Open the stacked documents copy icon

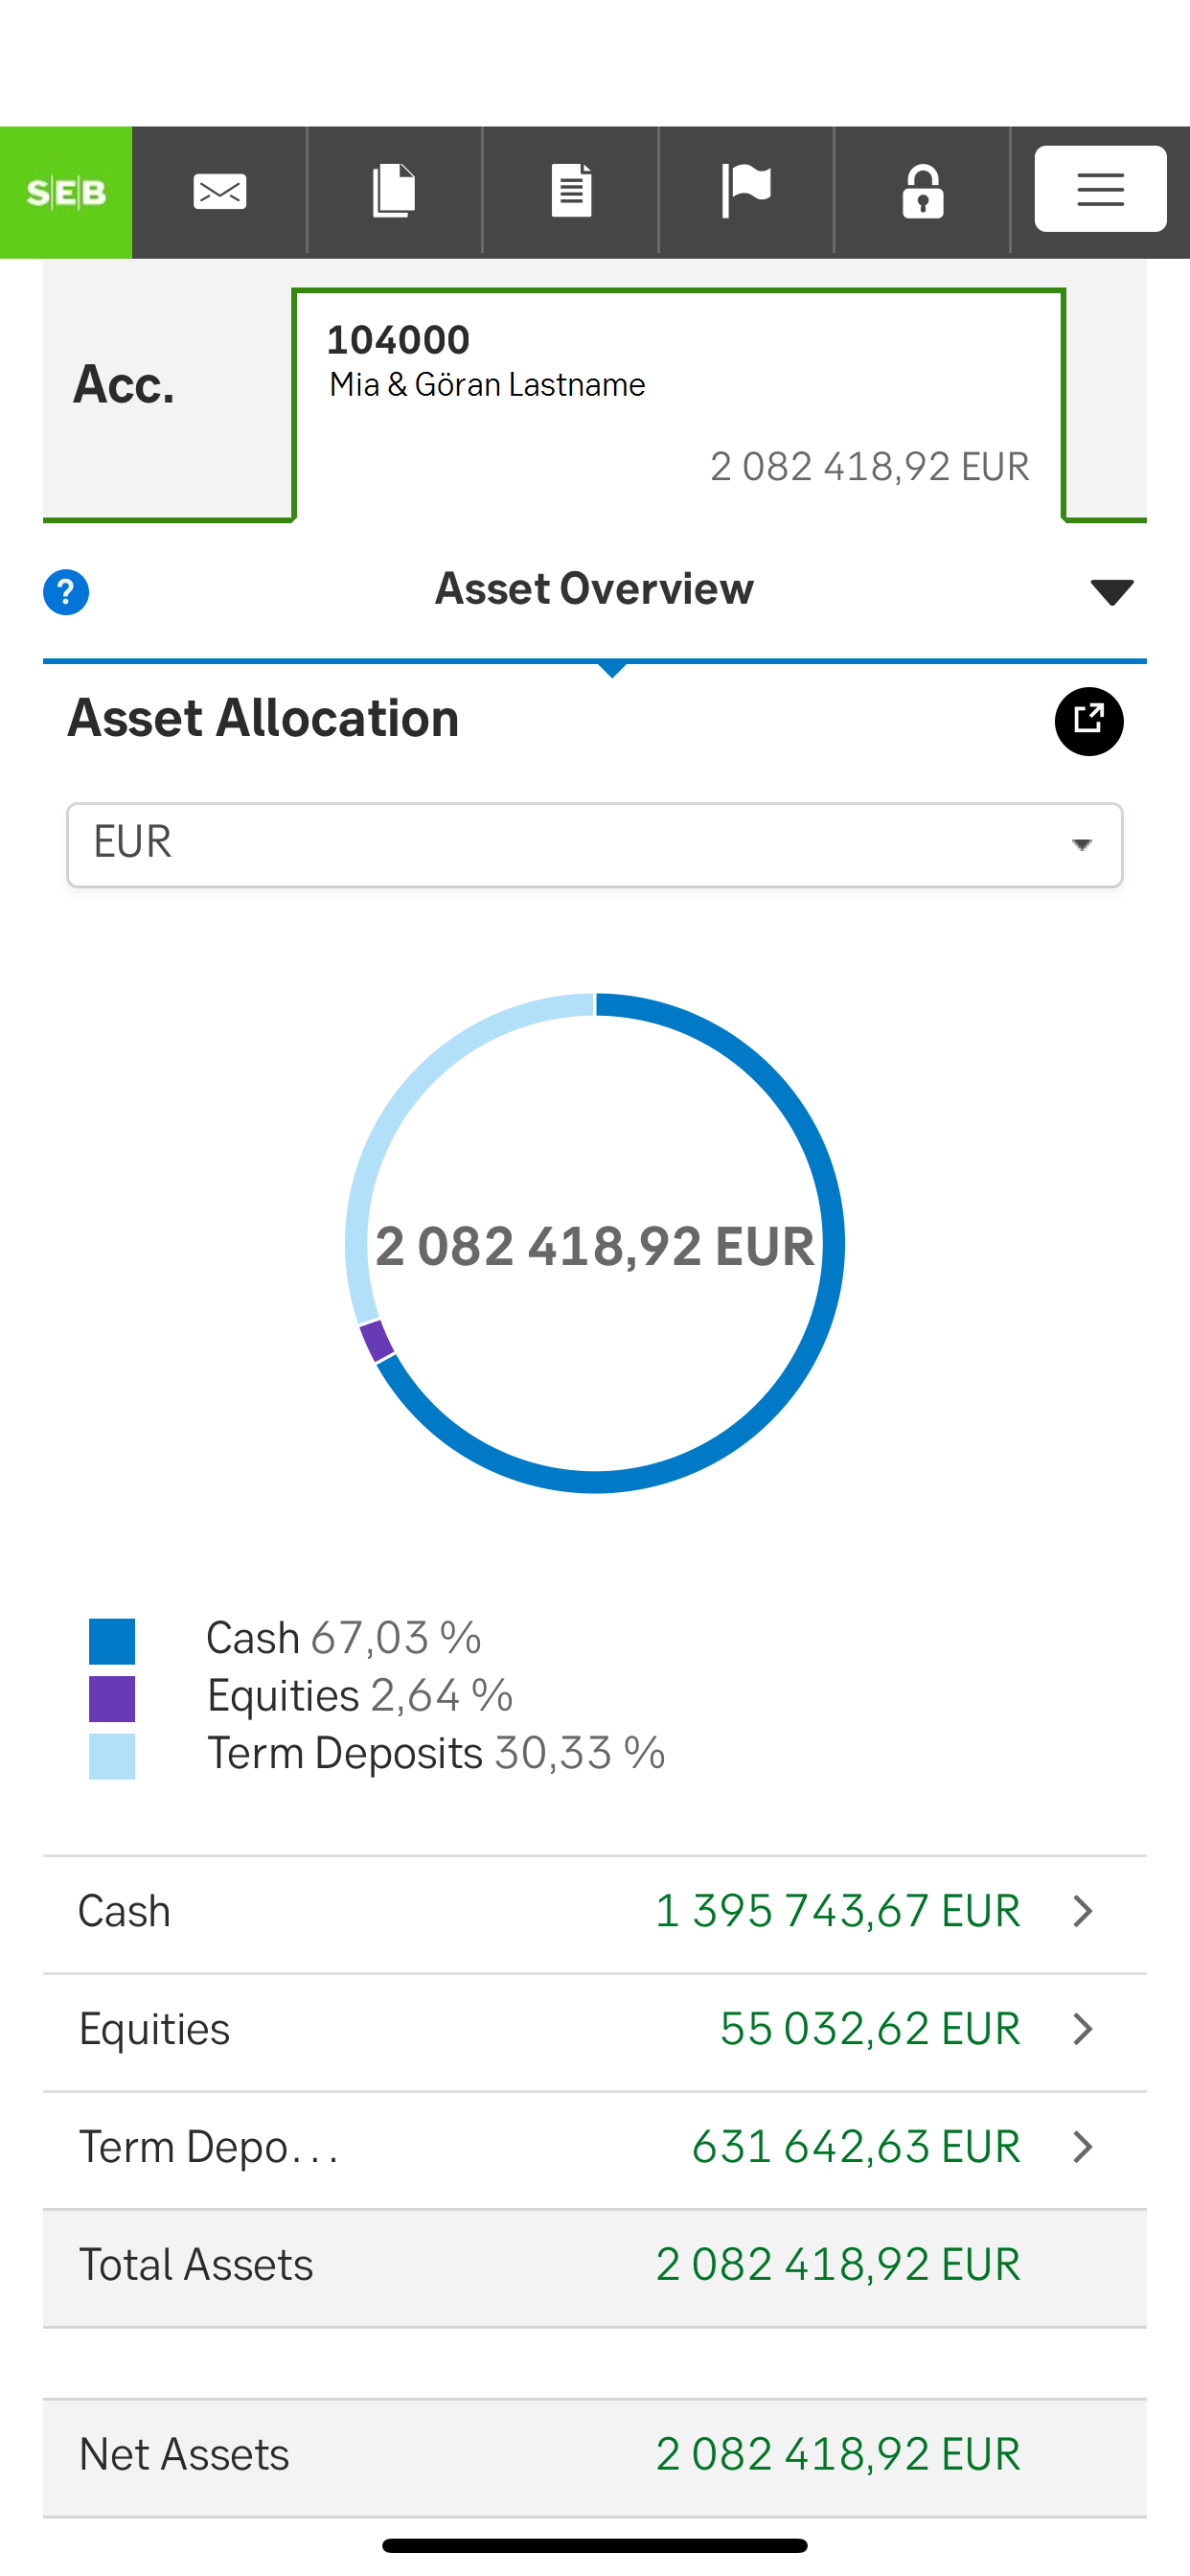pyautogui.click(x=394, y=192)
